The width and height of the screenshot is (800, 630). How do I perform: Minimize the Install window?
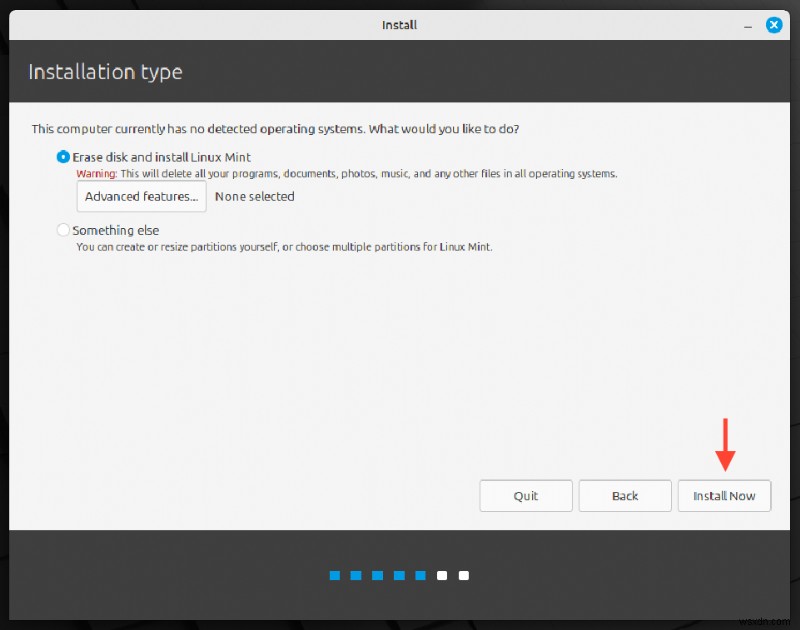click(748, 26)
